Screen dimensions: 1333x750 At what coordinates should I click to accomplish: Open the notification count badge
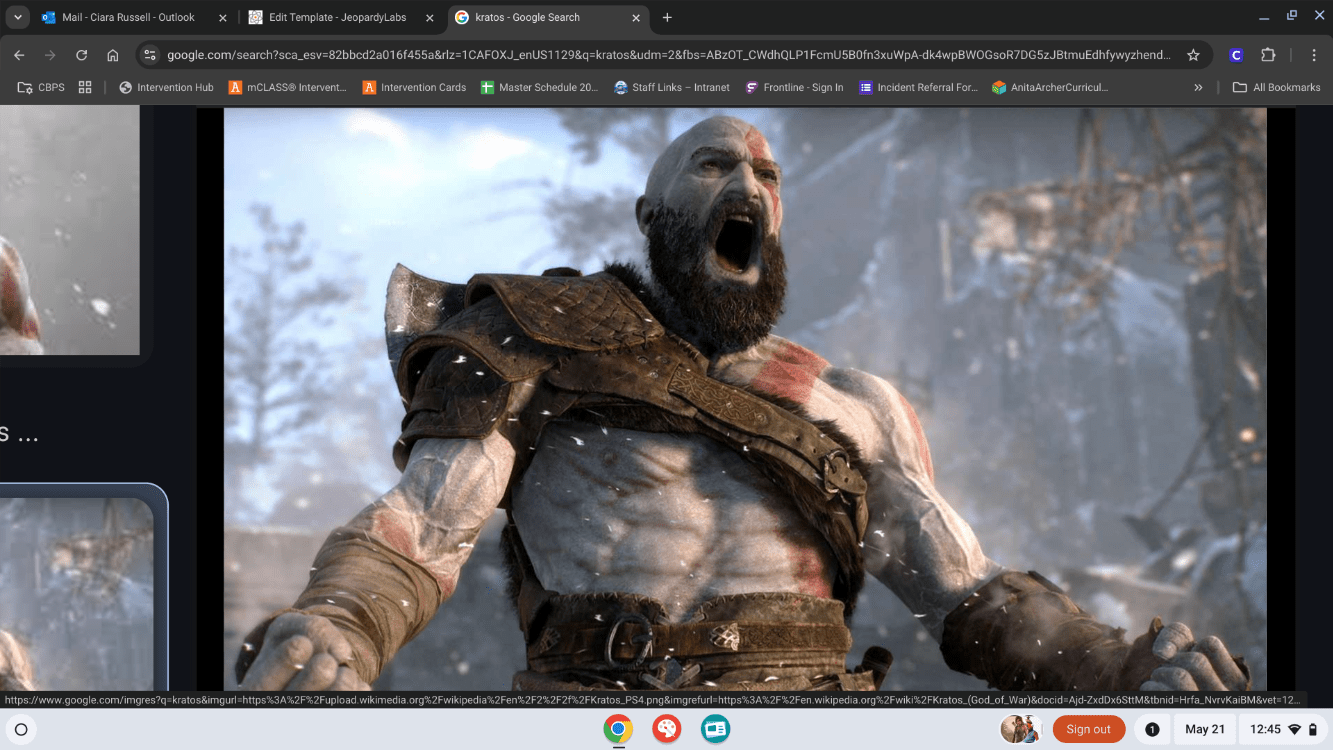click(1152, 729)
